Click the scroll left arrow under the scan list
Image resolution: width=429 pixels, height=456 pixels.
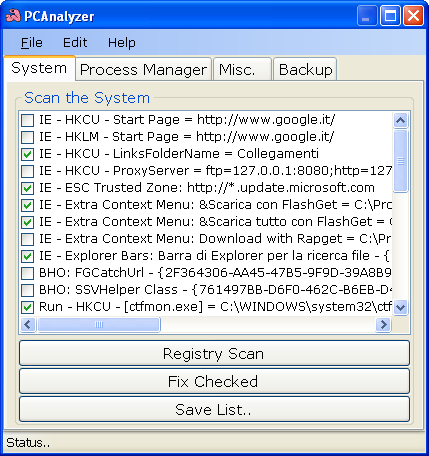point(28,324)
